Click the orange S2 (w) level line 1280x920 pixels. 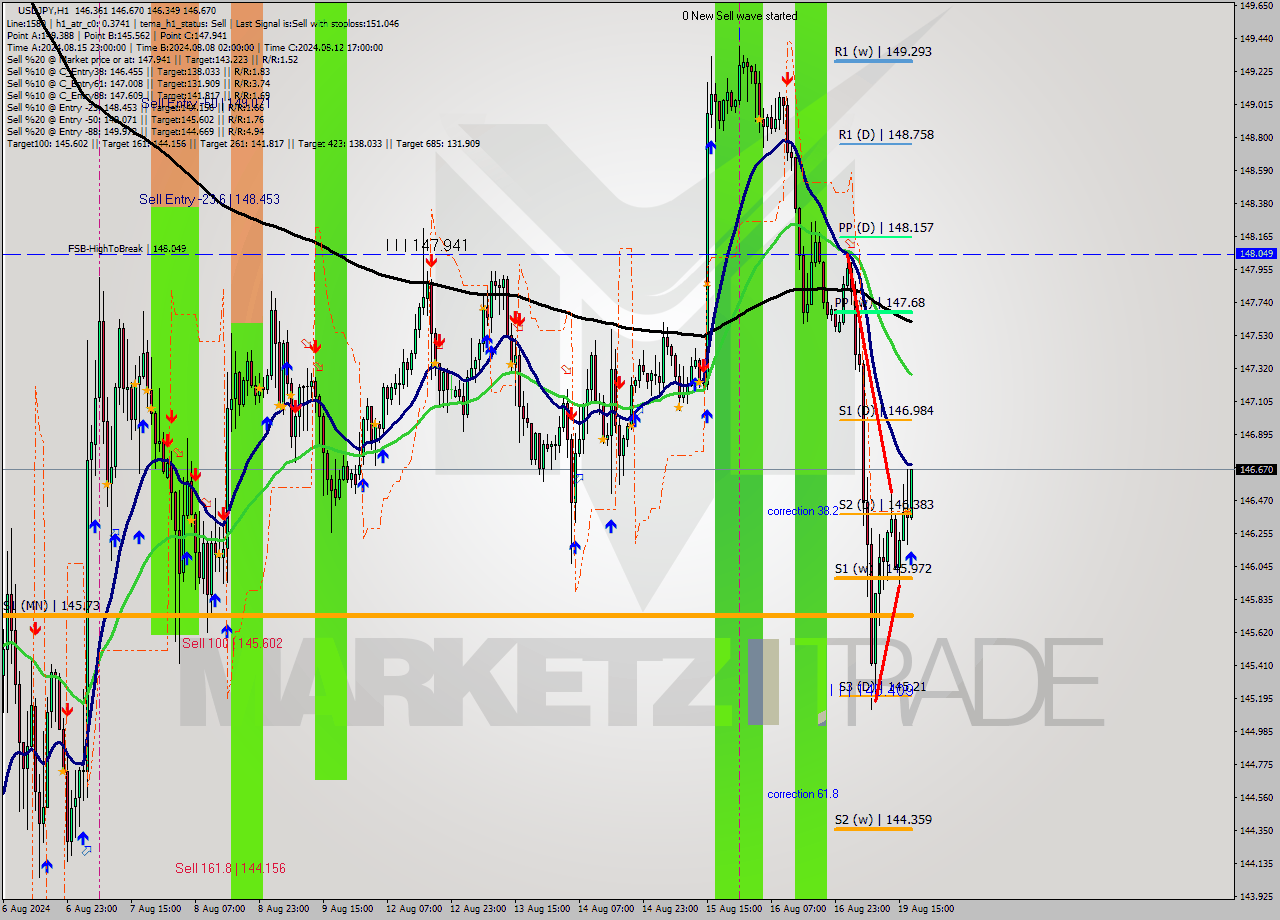[873, 828]
